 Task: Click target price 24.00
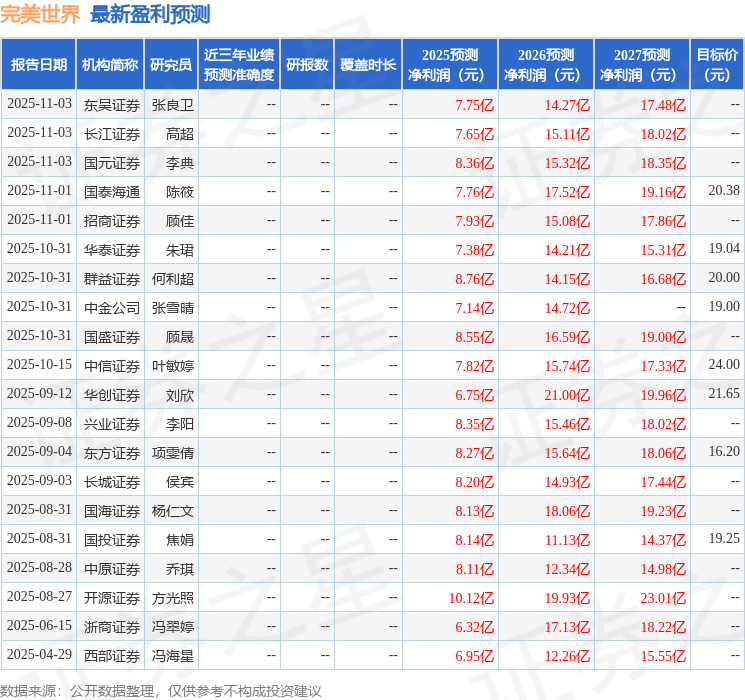tap(724, 364)
